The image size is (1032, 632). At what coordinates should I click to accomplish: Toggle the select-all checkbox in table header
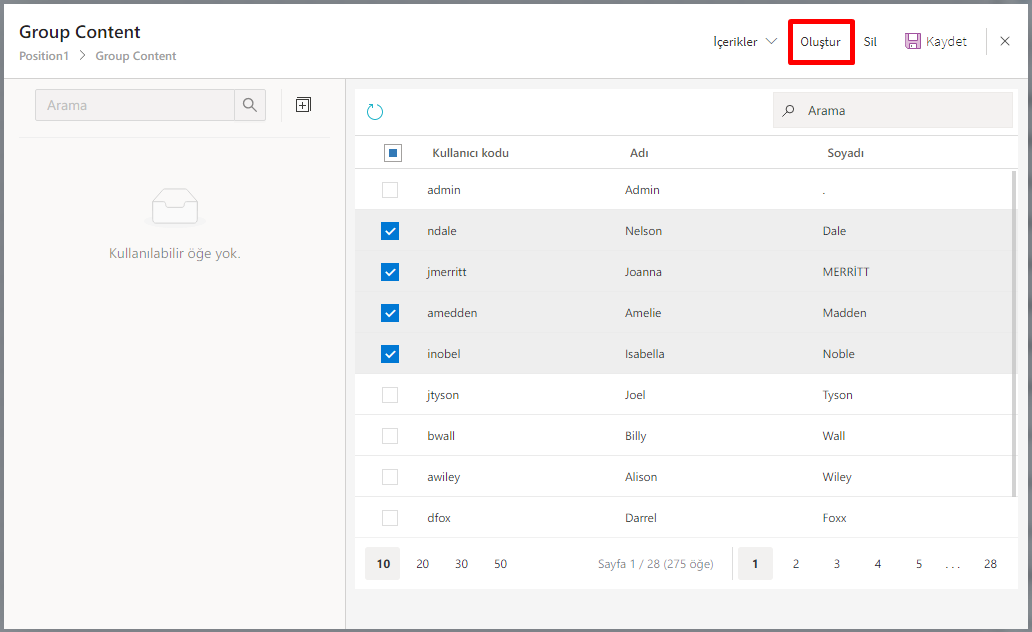click(393, 153)
